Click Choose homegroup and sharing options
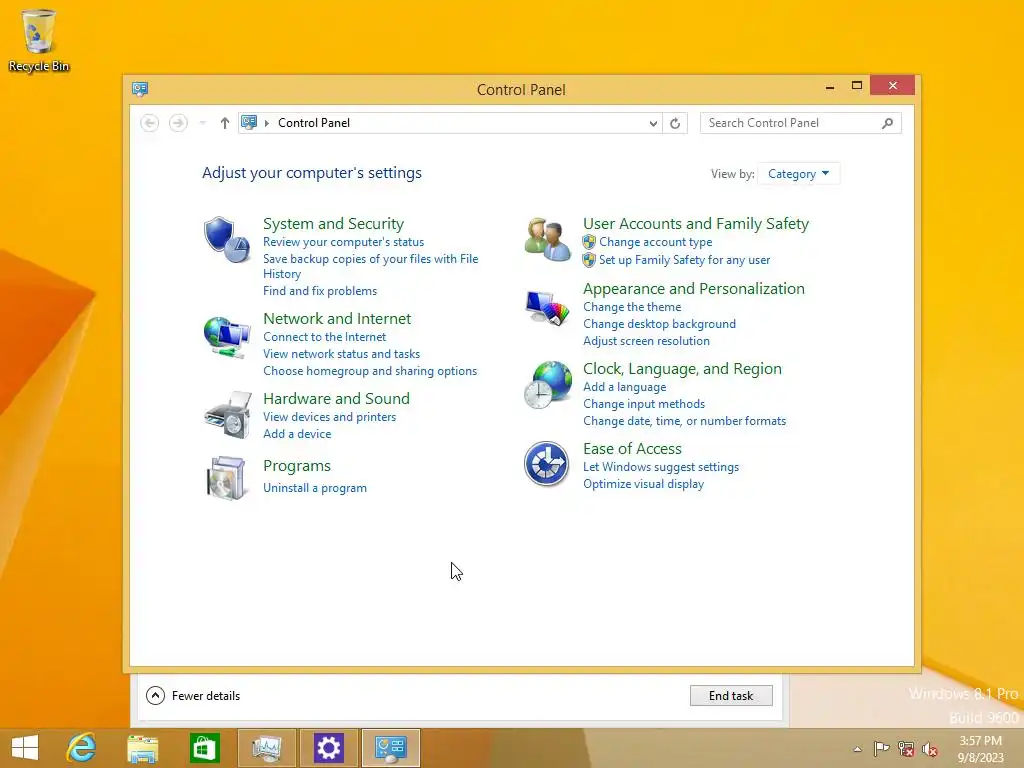The width and height of the screenshot is (1024, 768). [x=370, y=371]
